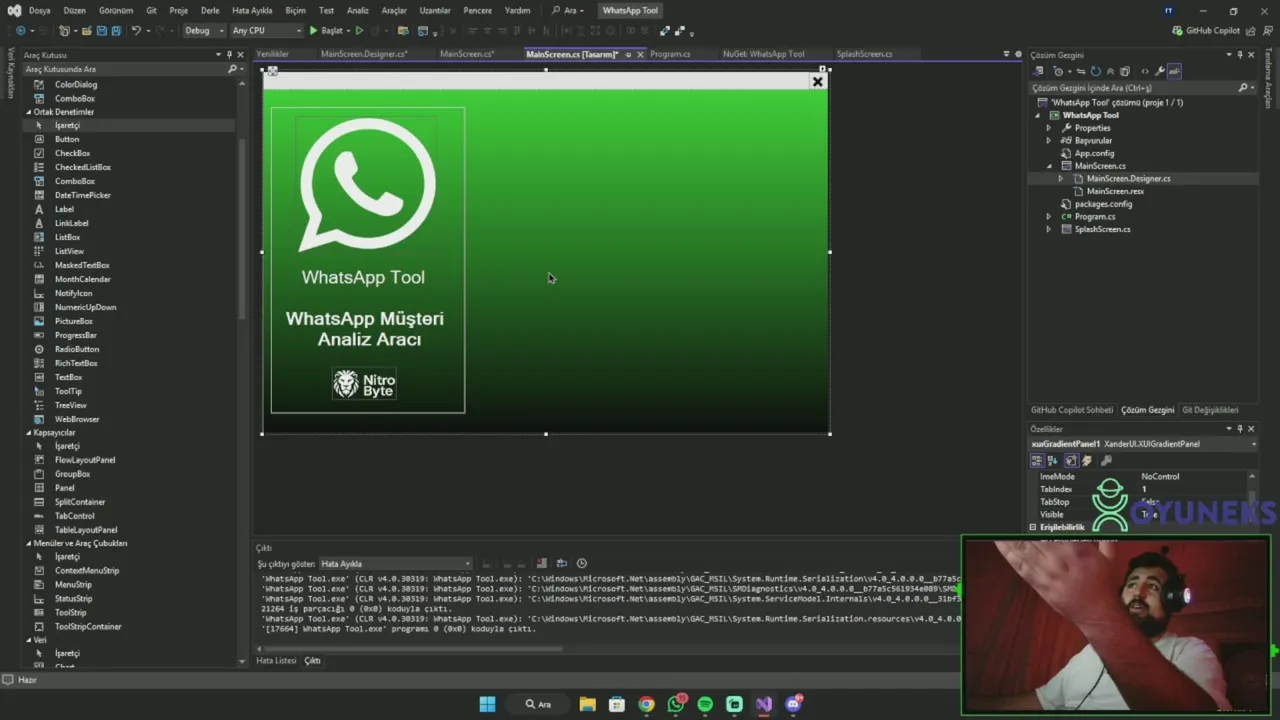Open the Şu çıktıyı göster source dropdown

[x=395, y=564]
